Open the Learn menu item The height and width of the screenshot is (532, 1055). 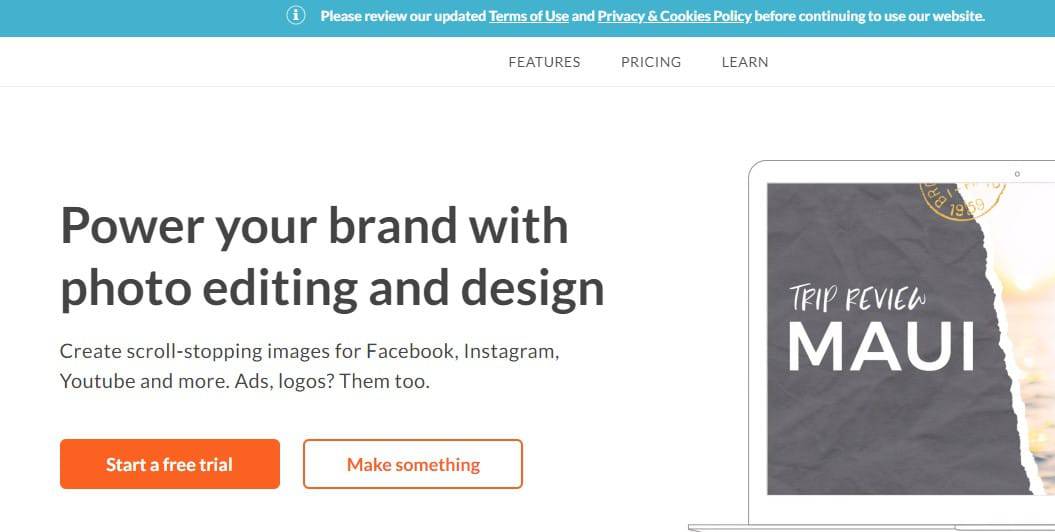[x=745, y=62]
